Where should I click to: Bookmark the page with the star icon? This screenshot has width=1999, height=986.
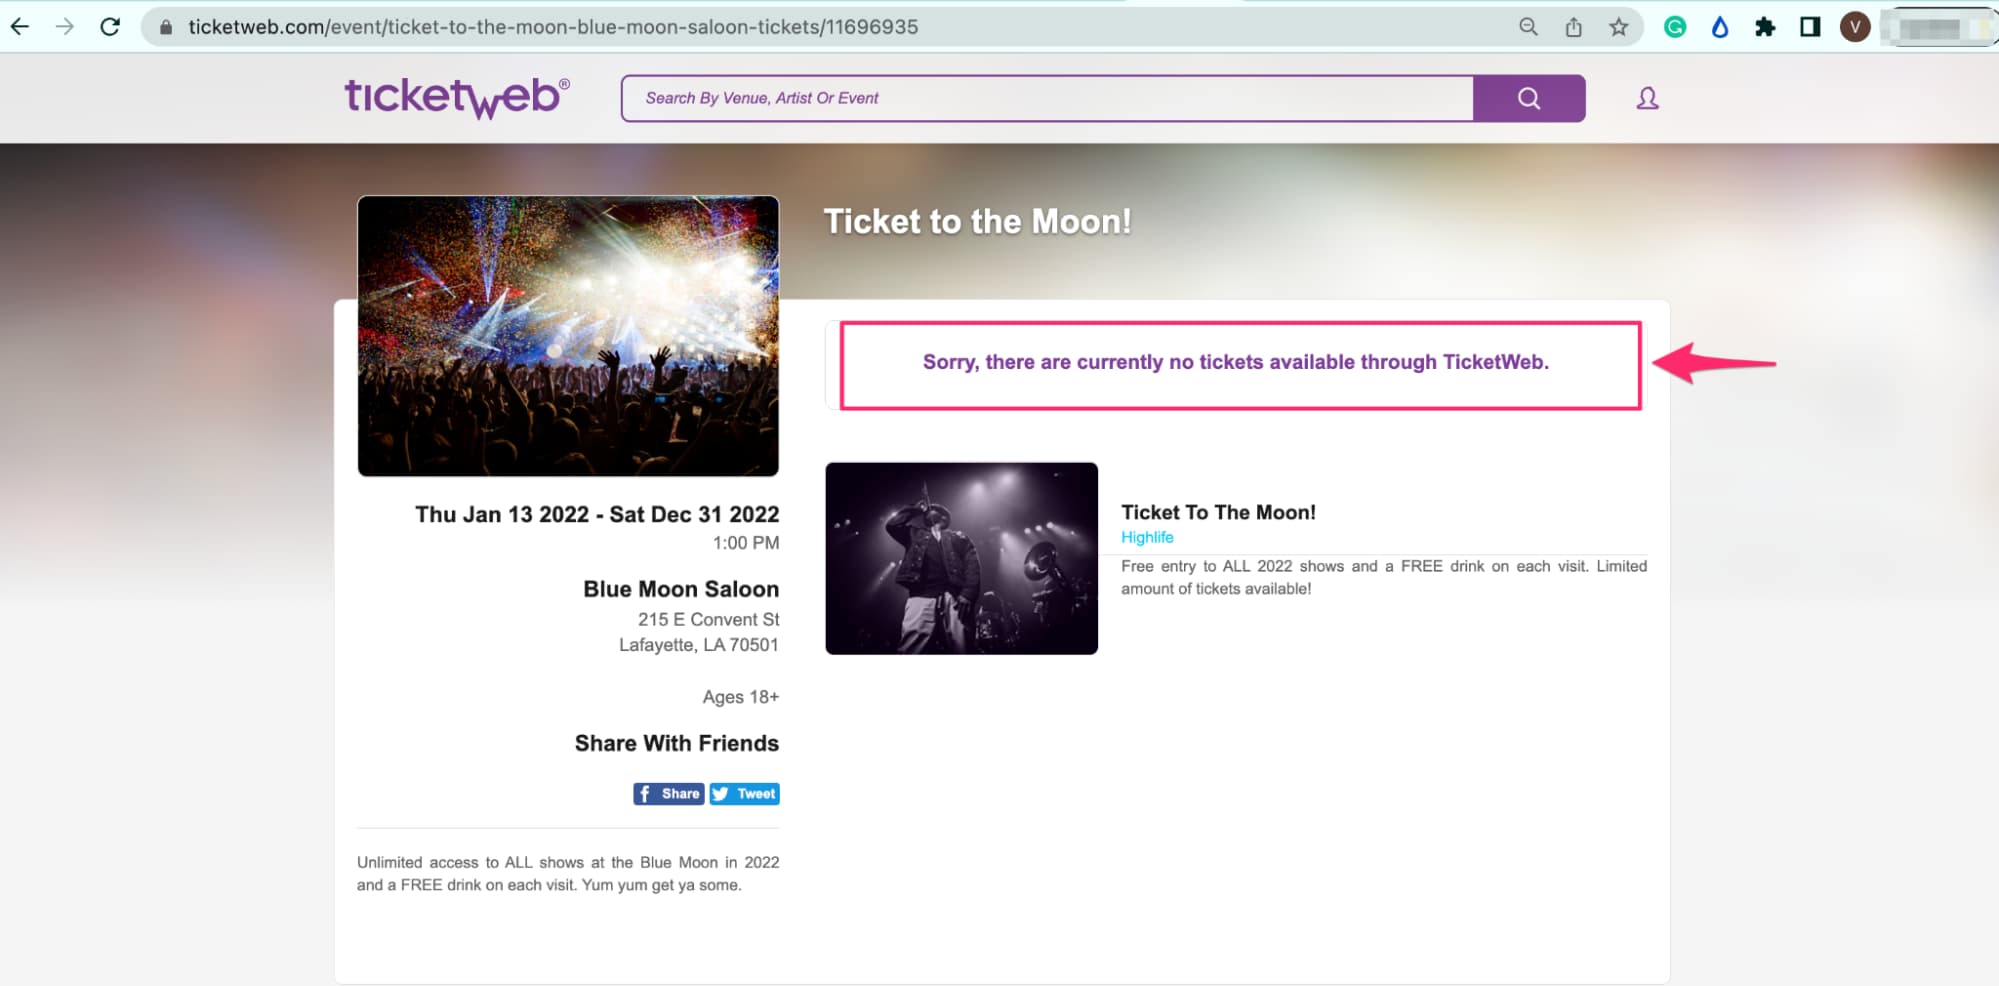tap(1618, 27)
